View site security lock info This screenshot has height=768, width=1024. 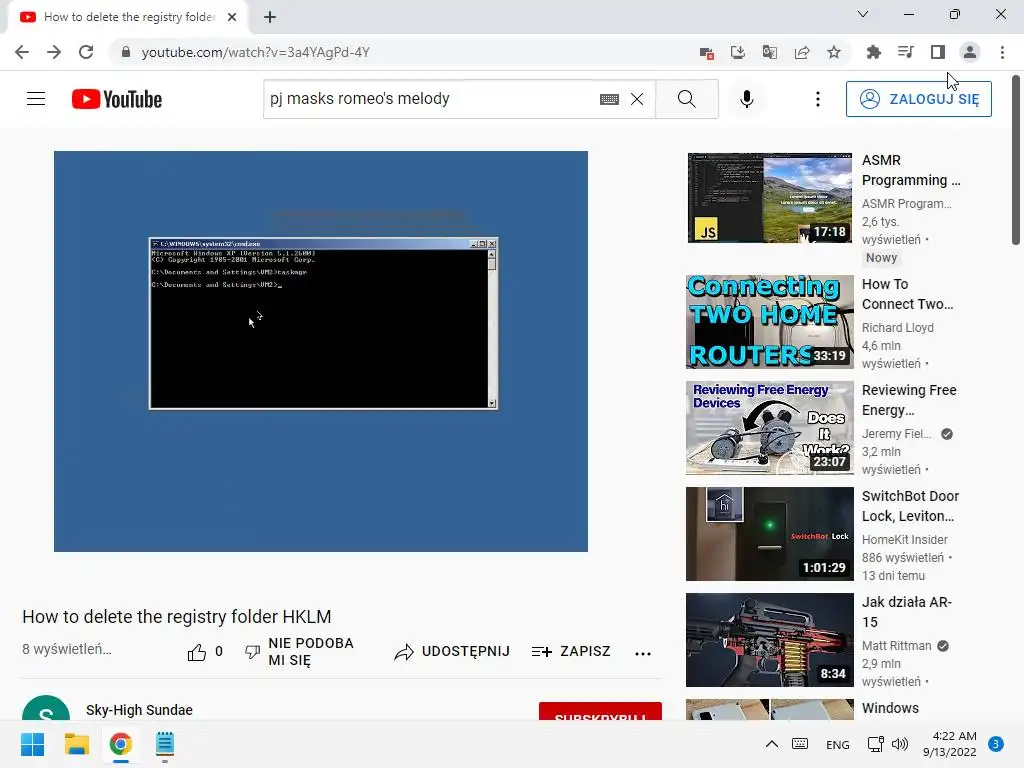(126, 52)
